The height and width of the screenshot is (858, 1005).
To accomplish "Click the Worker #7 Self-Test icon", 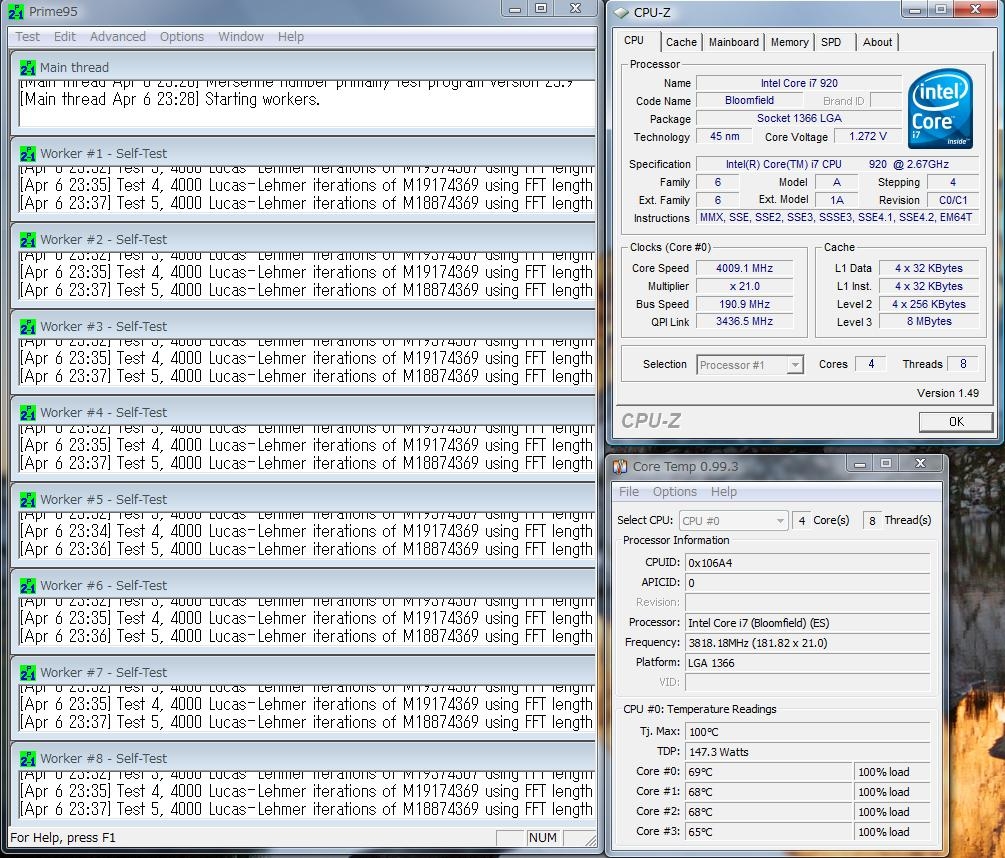I will click(28, 672).
